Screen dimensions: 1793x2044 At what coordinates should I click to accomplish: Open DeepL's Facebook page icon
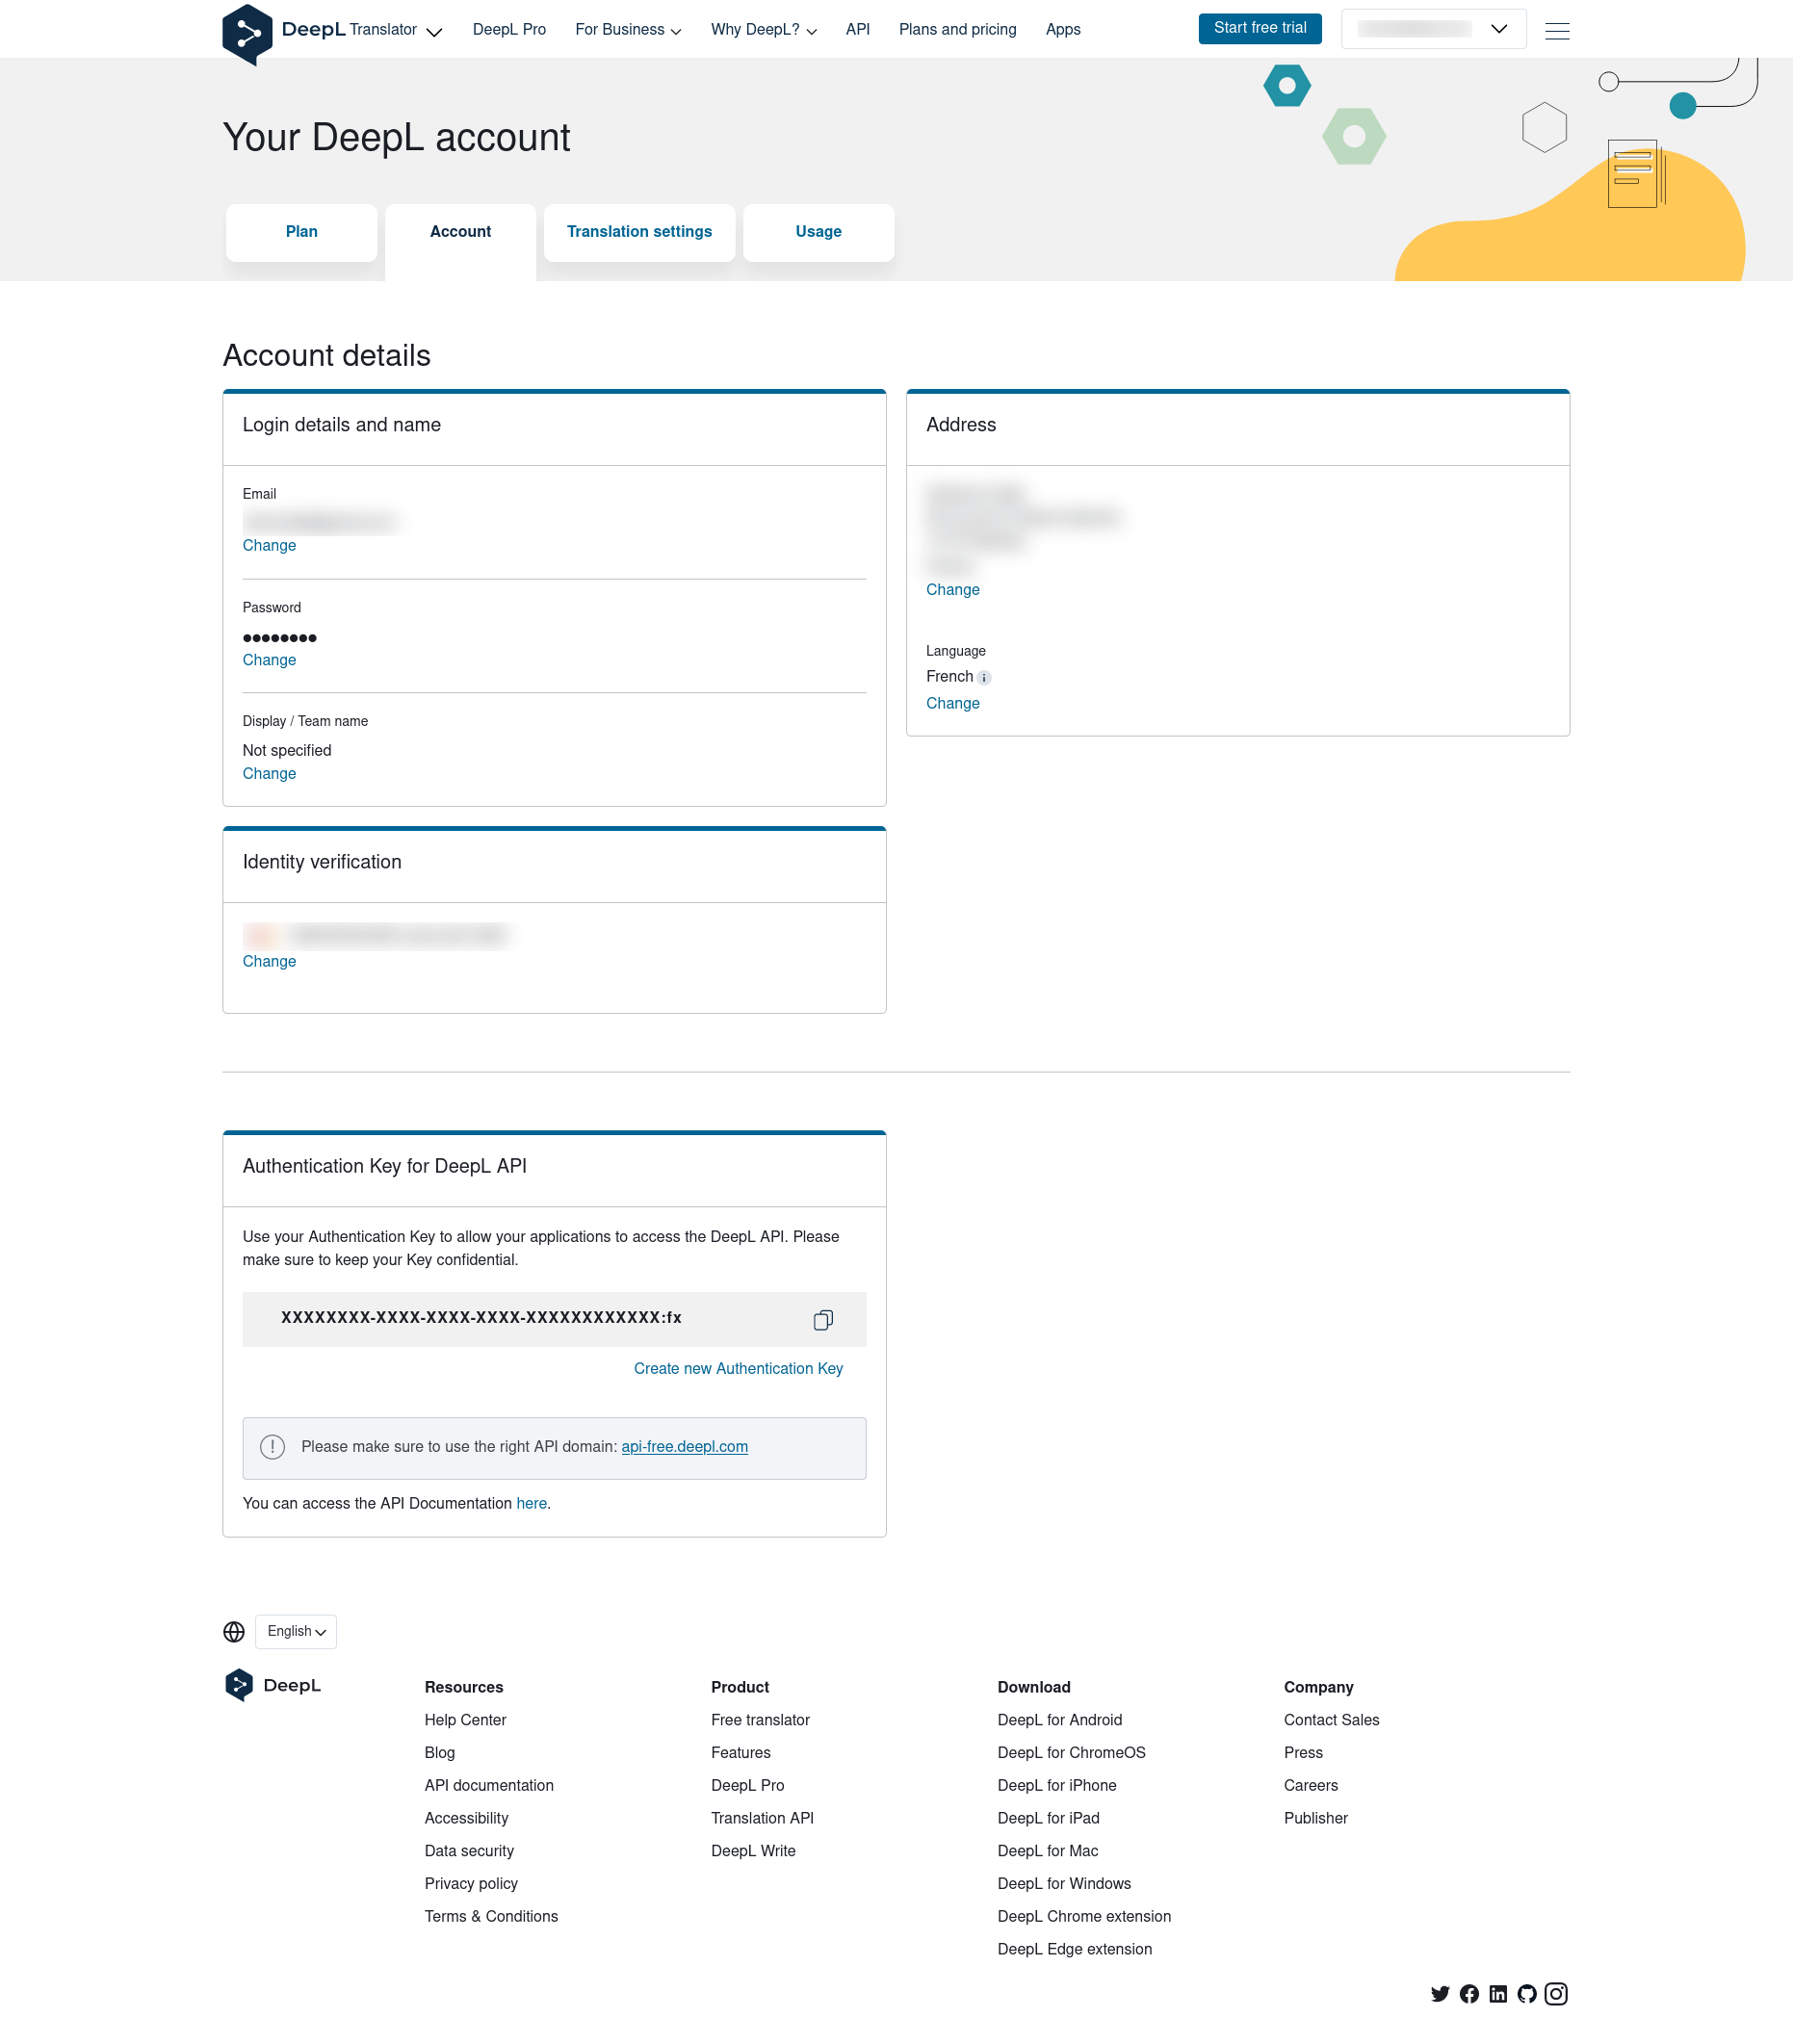pyautogui.click(x=1468, y=1994)
